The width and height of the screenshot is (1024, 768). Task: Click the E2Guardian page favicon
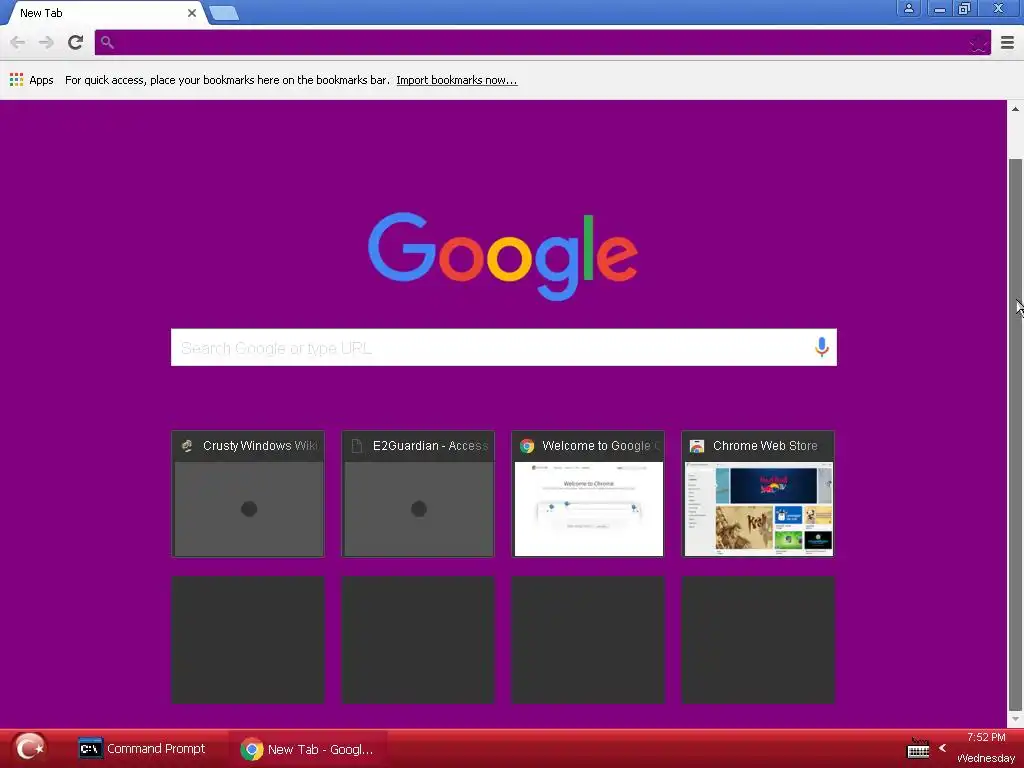point(357,446)
